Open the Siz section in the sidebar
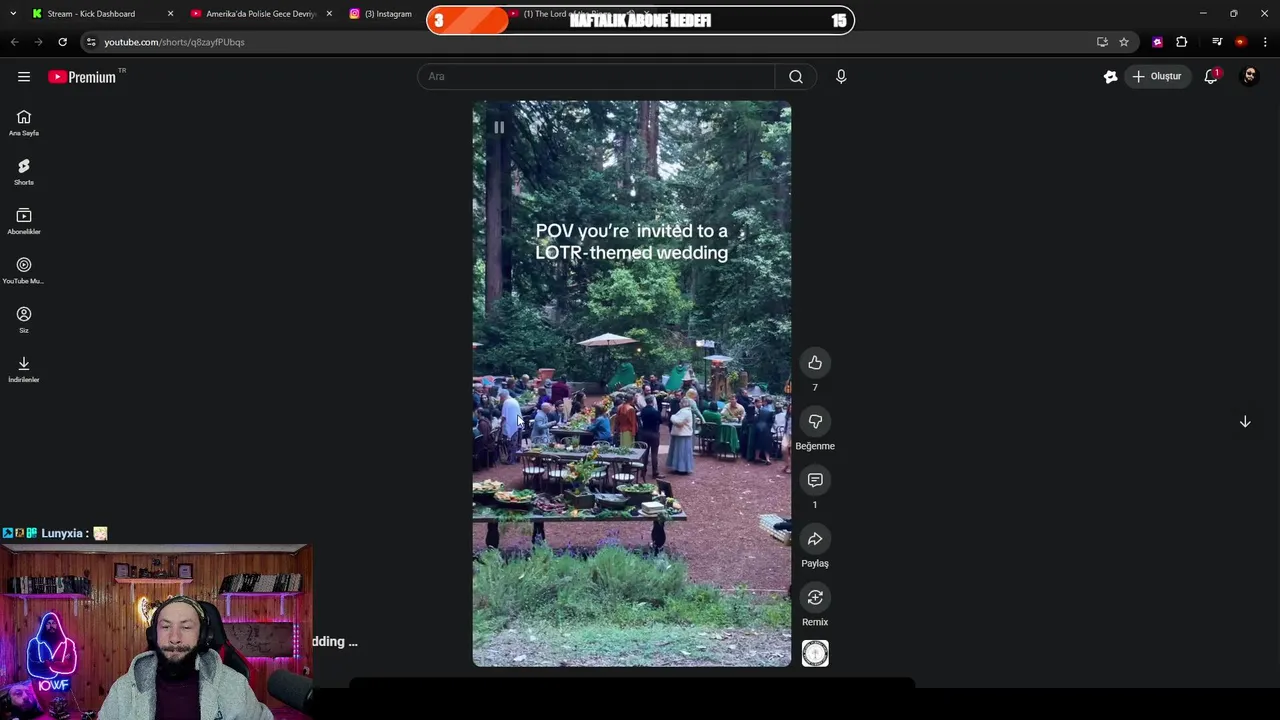 coord(24,320)
